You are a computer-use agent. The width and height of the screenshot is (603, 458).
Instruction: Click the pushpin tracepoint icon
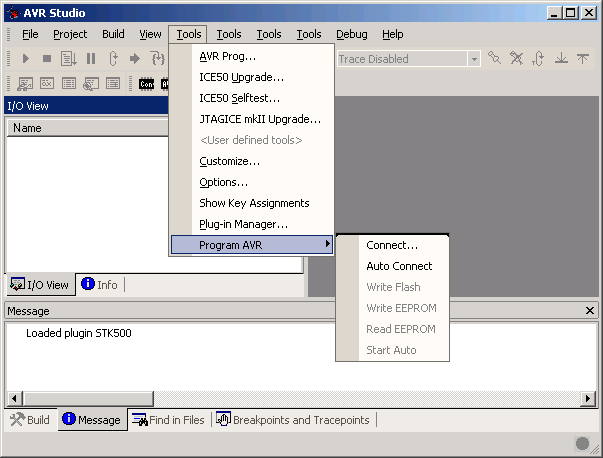tap(495, 58)
